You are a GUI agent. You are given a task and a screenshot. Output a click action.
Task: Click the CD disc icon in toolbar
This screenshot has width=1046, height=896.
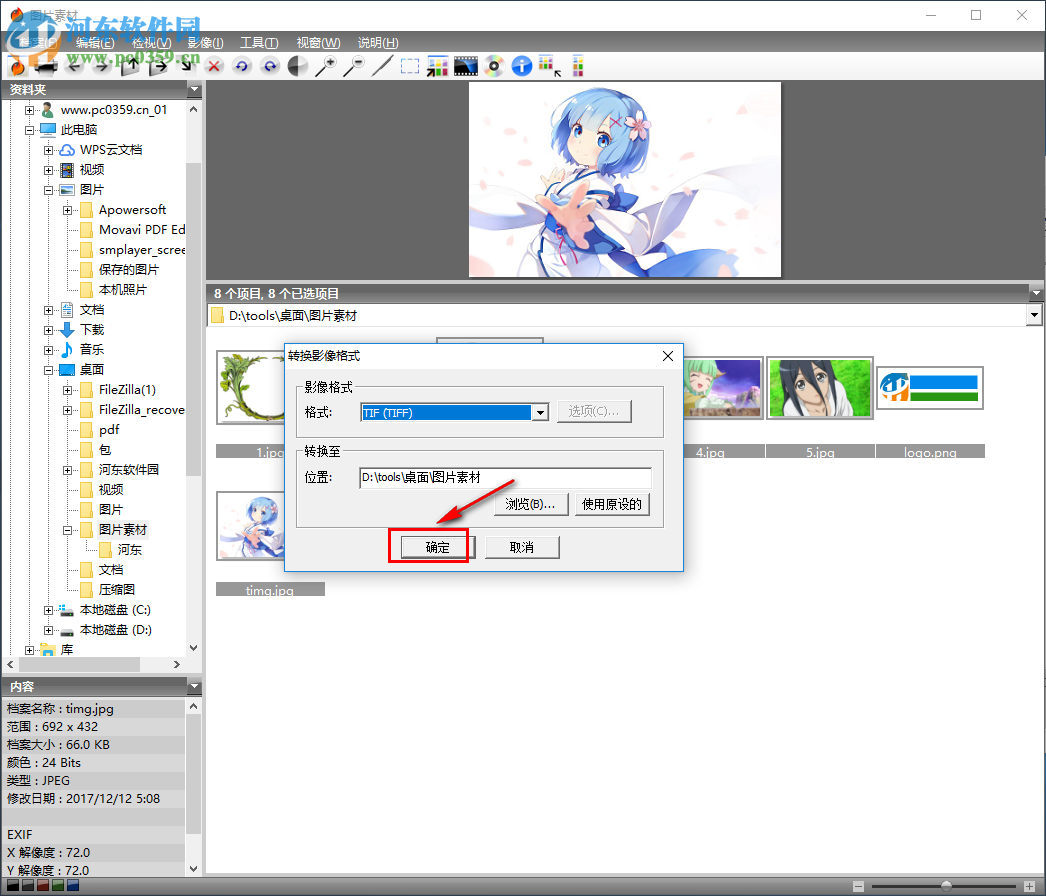[494, 66]
